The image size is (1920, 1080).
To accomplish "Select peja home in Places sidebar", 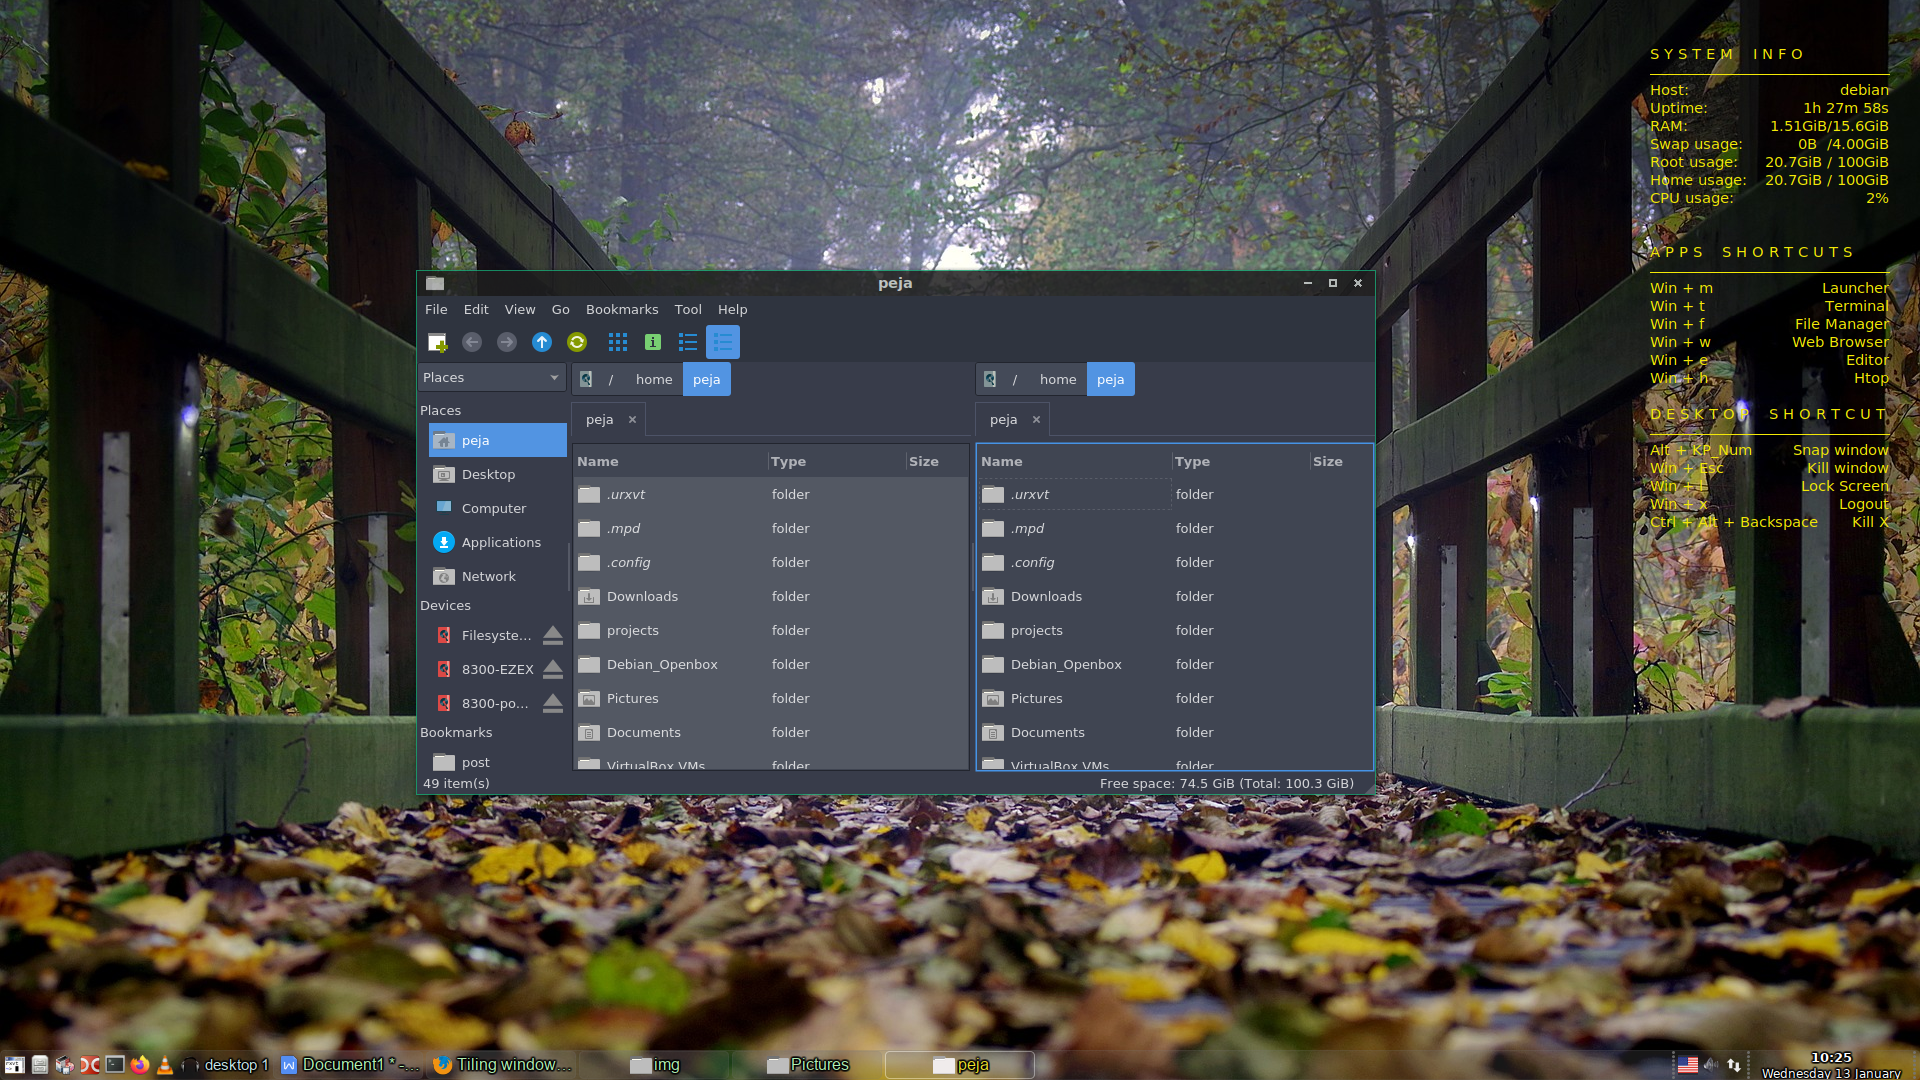I will click(498, 440).
